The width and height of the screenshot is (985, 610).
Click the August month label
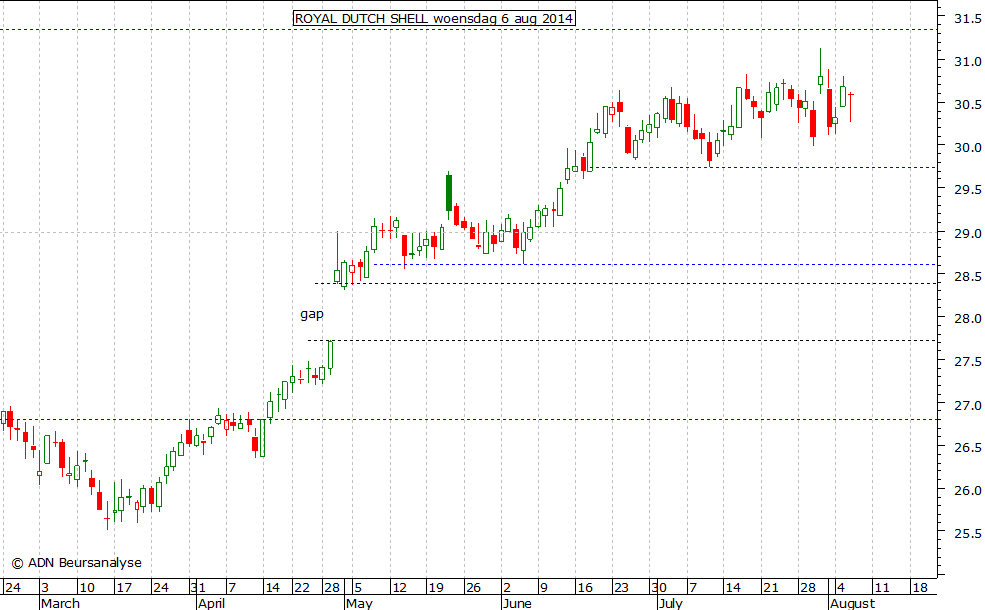(x=852, y=603)
